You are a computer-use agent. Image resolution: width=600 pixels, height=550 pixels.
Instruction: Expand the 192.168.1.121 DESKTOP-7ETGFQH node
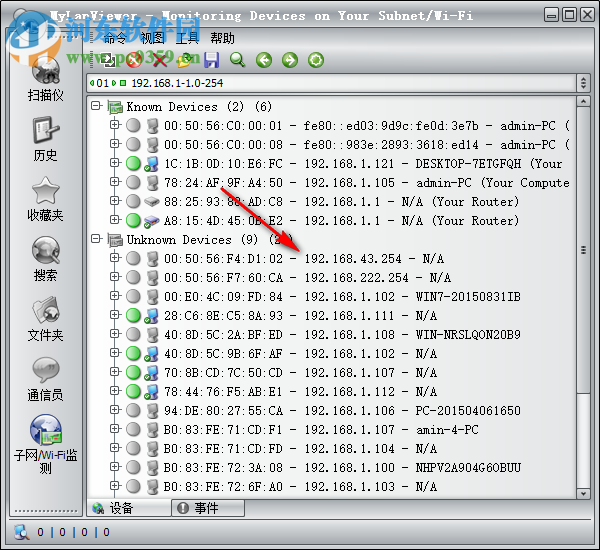click(x=114, y=163)
